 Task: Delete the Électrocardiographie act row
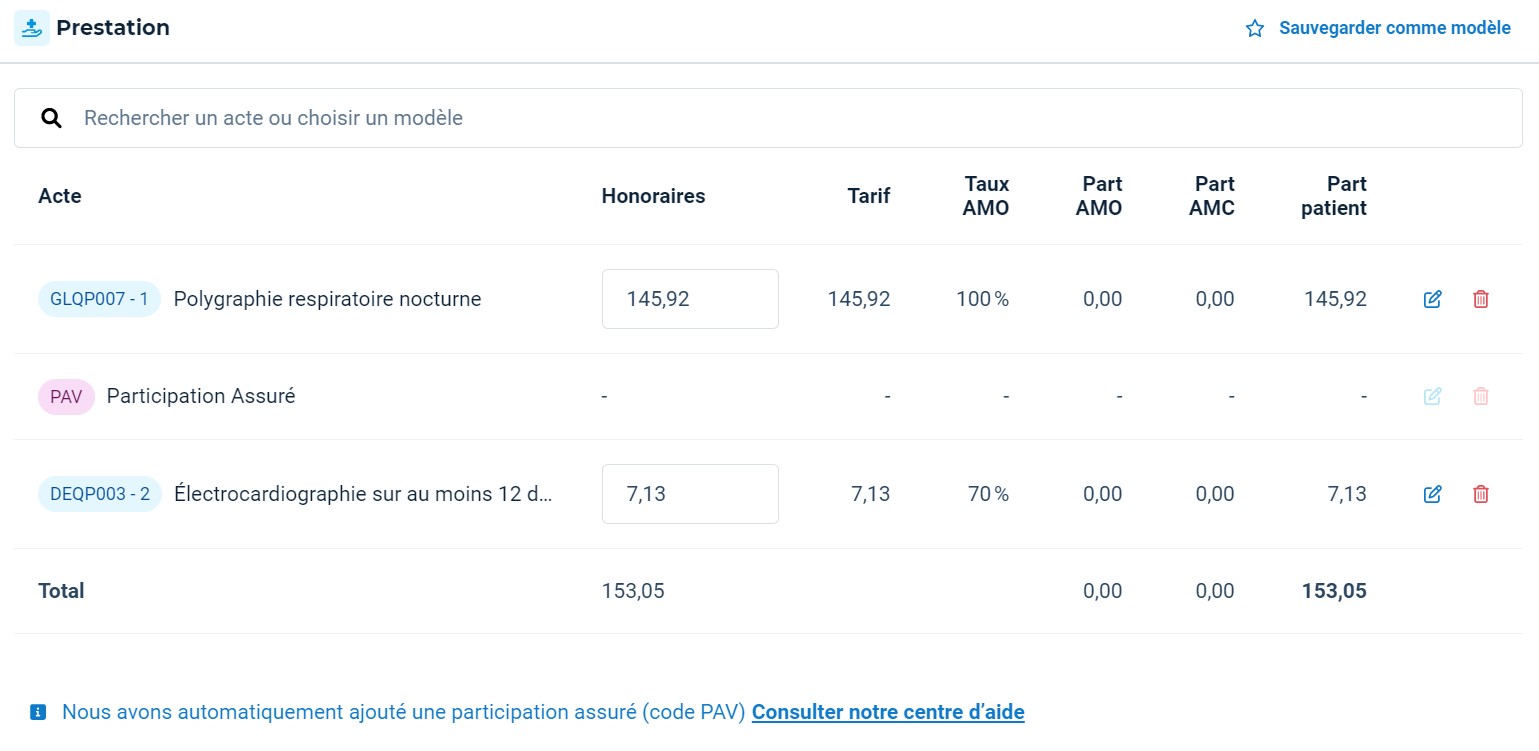1481,494
